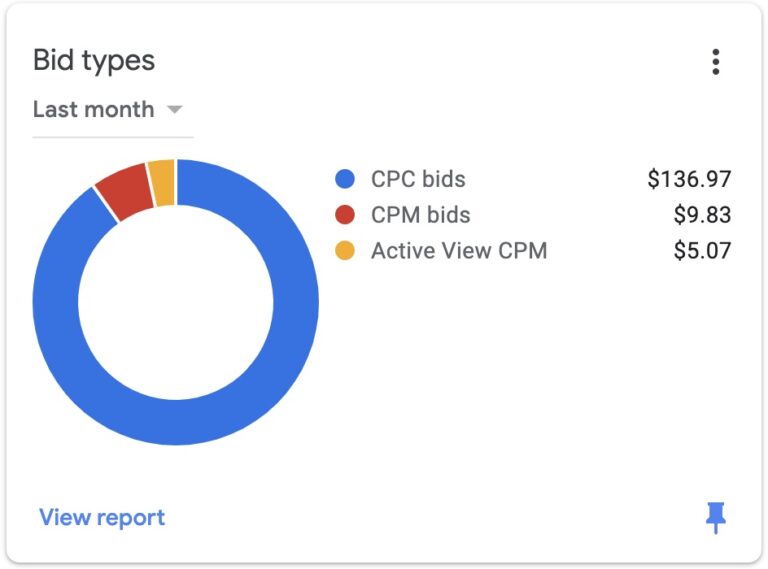The height and width of the screenshot is (569, 768).
Task: Open the View report link
Action: coord(102,517)
